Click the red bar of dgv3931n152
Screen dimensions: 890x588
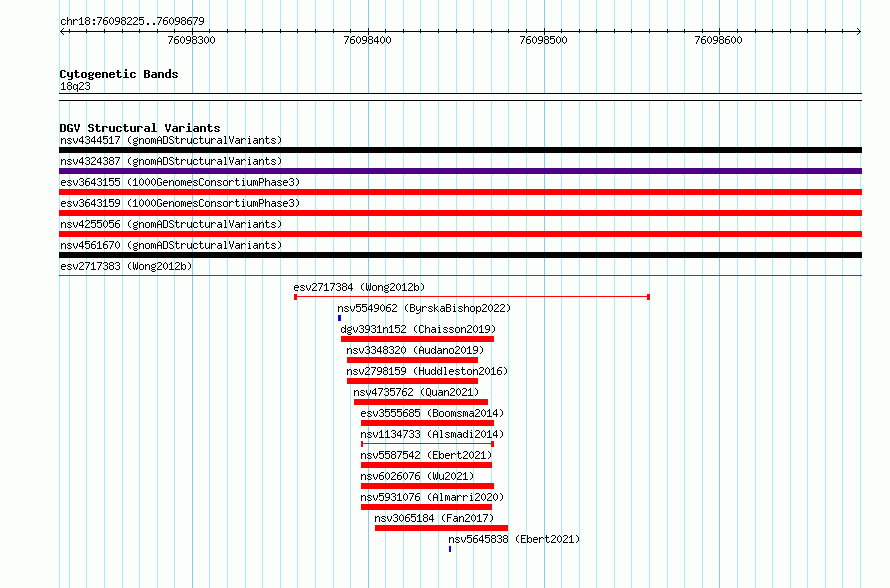(417, 339)
